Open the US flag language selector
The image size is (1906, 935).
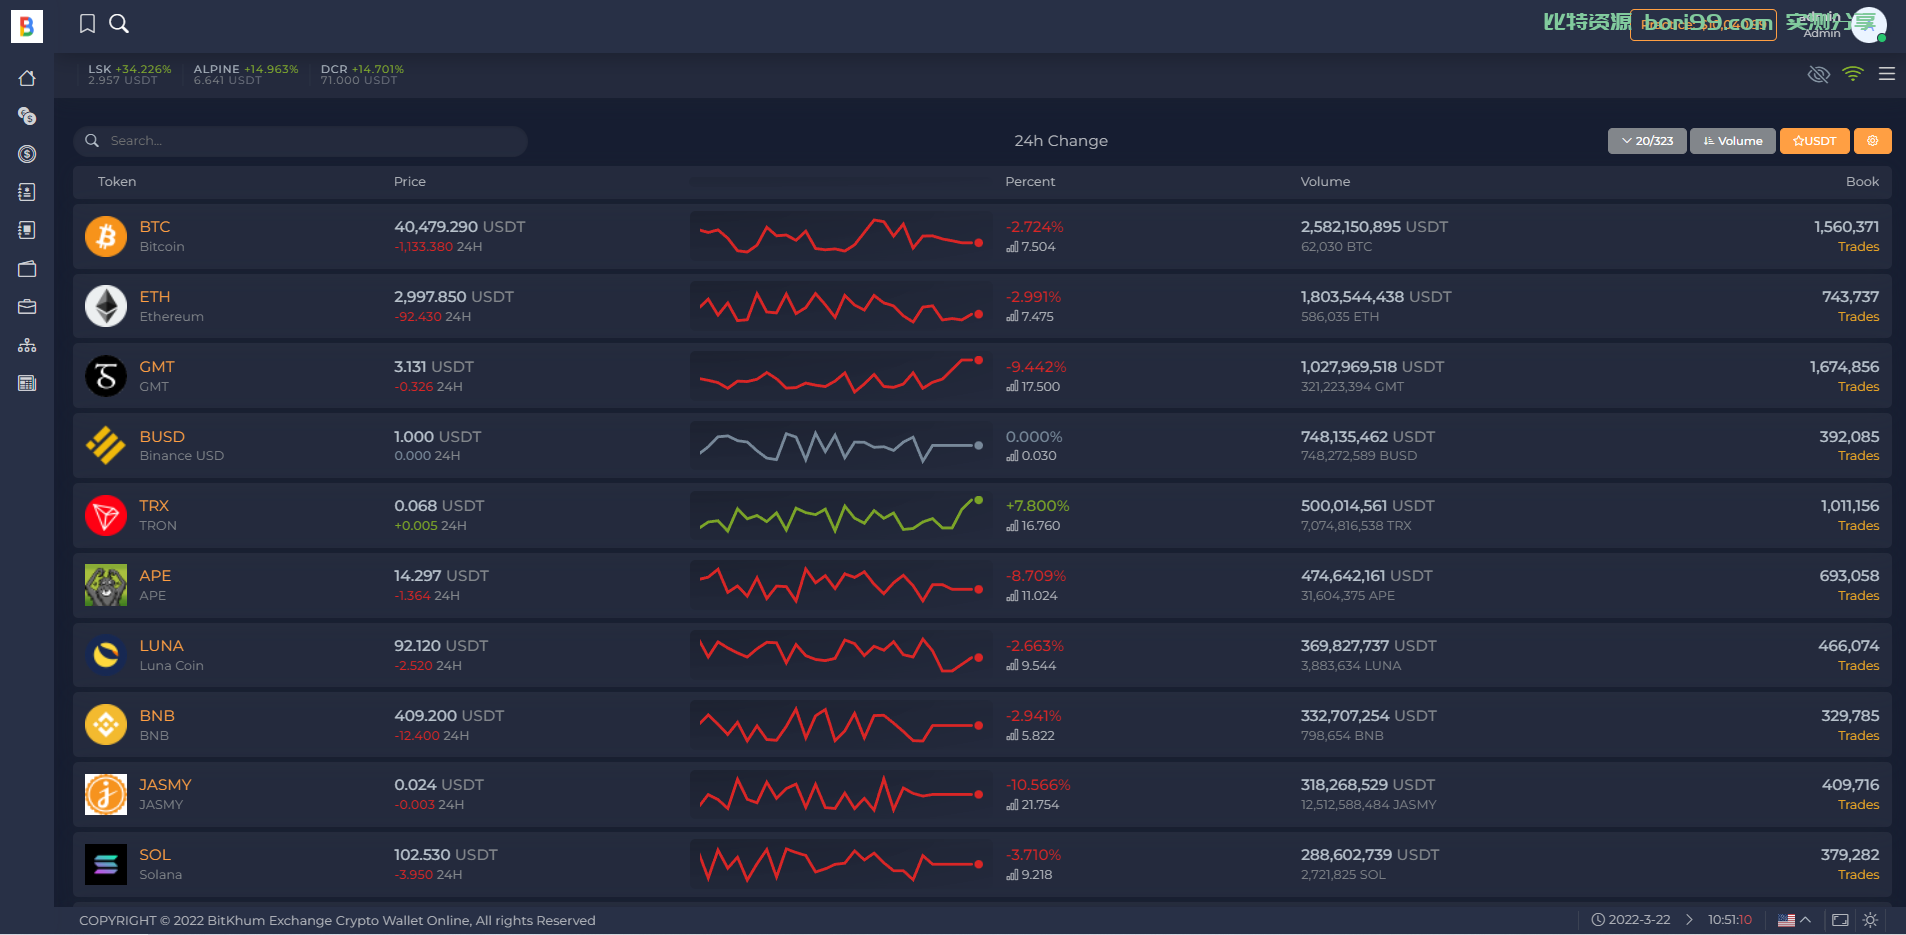tap(1794, 920)
